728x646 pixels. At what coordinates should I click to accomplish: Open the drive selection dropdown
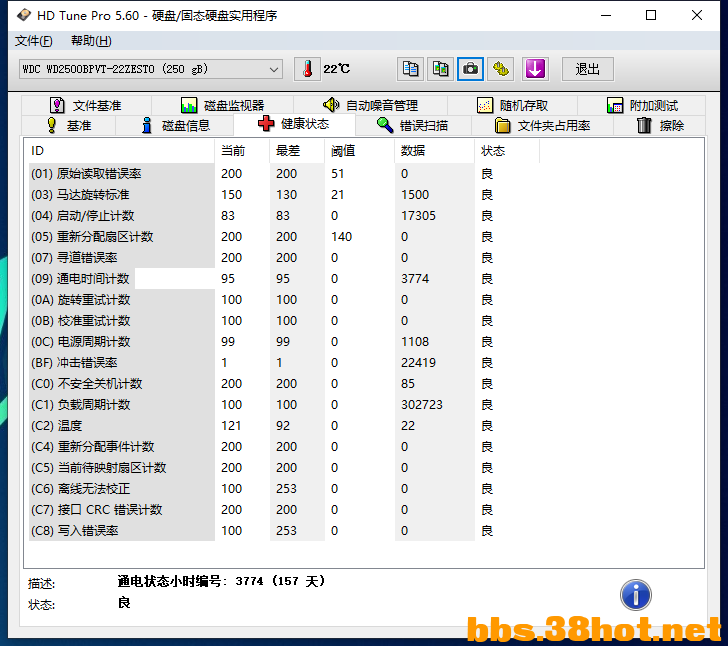point(151,69)
